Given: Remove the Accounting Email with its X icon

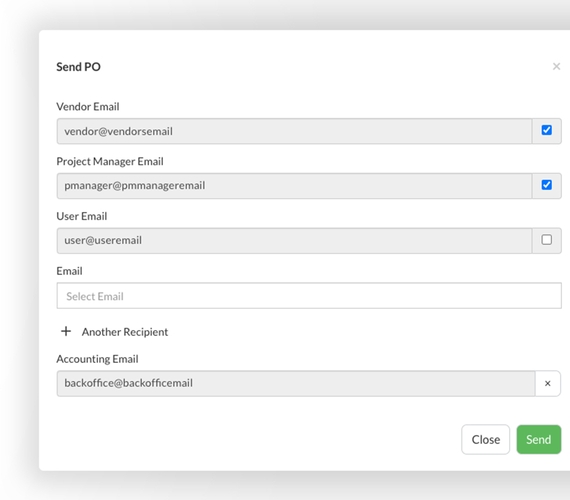Looking at the screenshot, I should 547,383.
